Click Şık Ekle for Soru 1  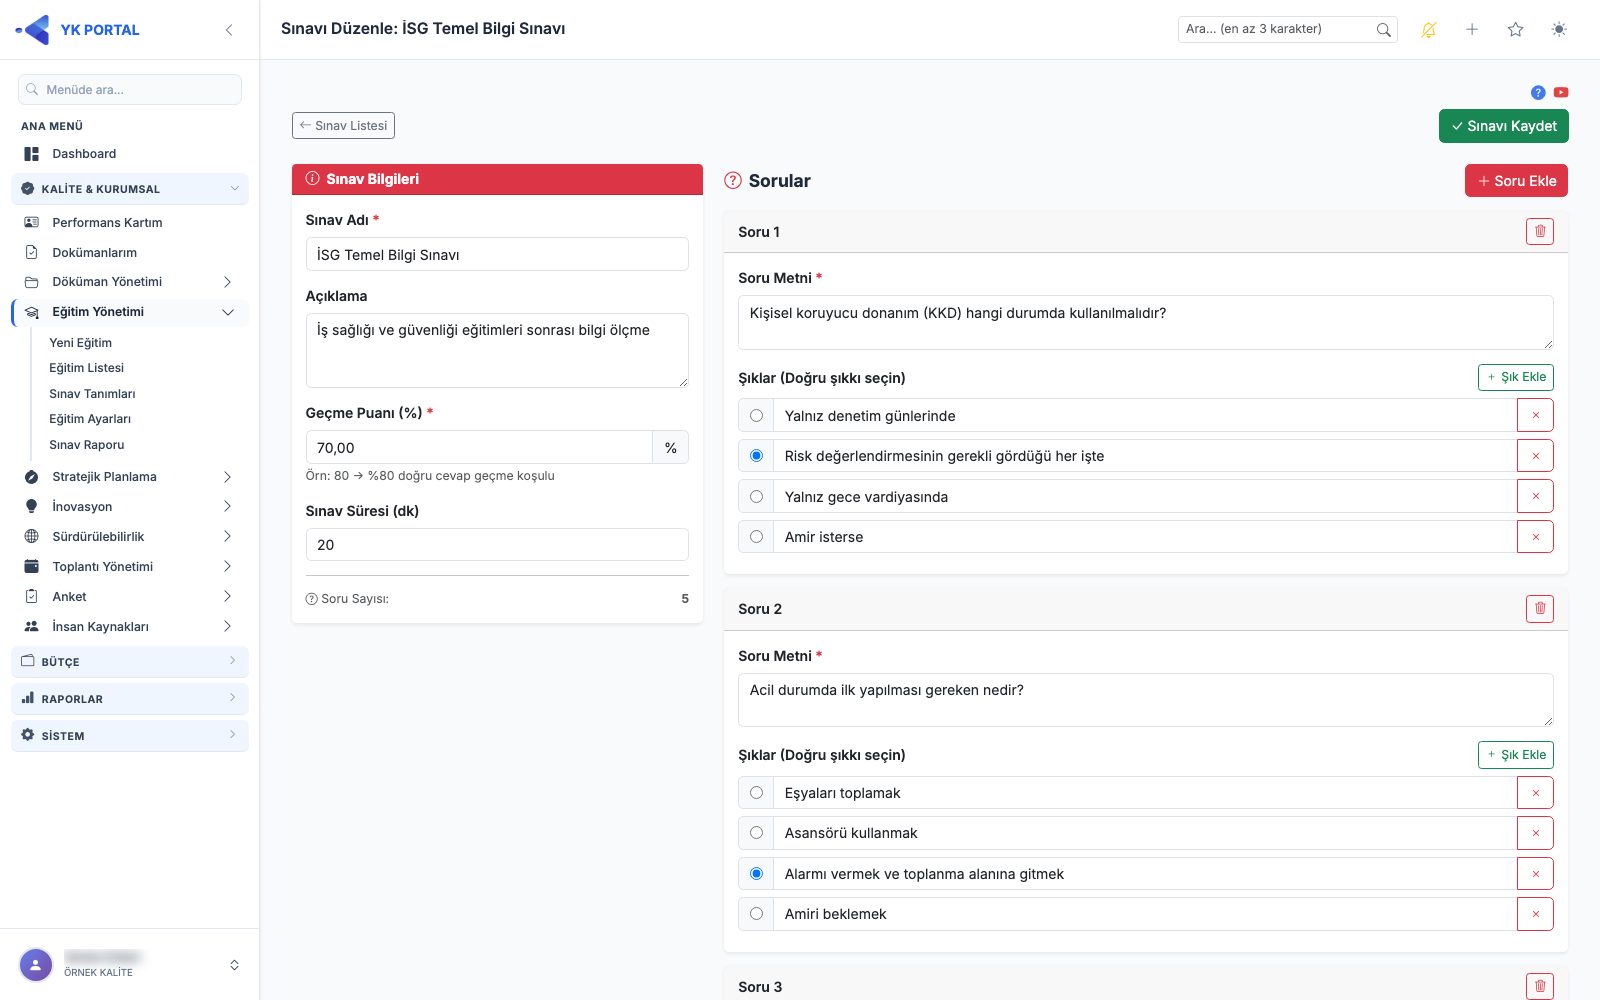(x=1516, y=377)
